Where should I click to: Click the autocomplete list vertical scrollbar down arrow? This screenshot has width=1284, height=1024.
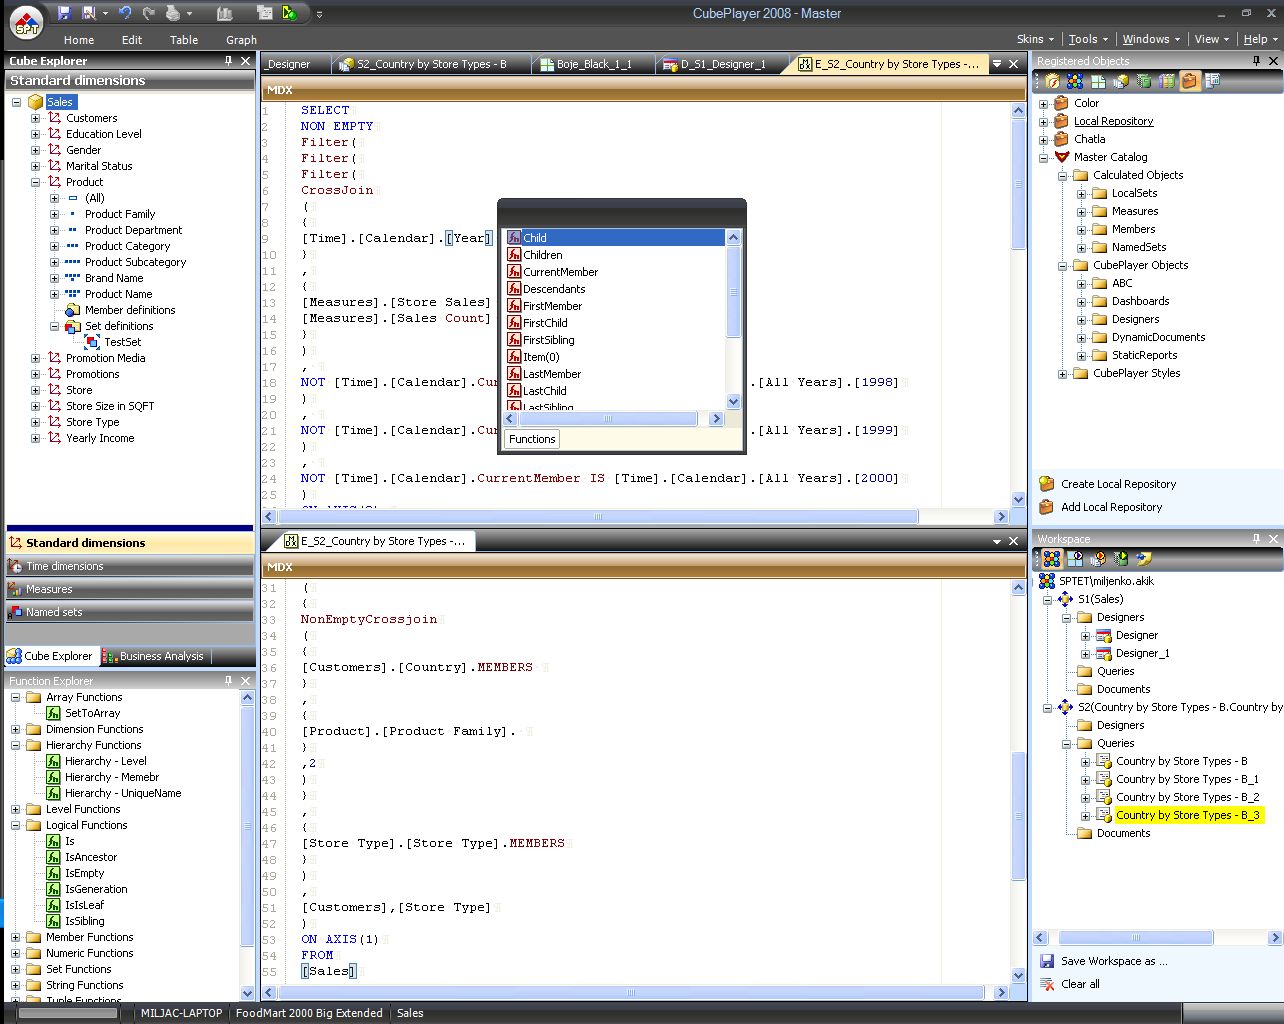coord(733,402)
